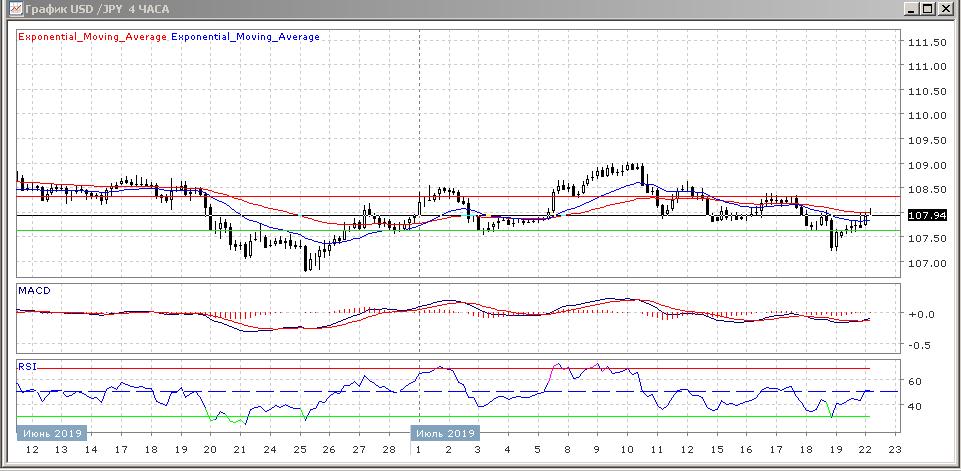
Task: Click date label 1 under Июль 2019
Action: pyautogui.click(x=419, y=450)
